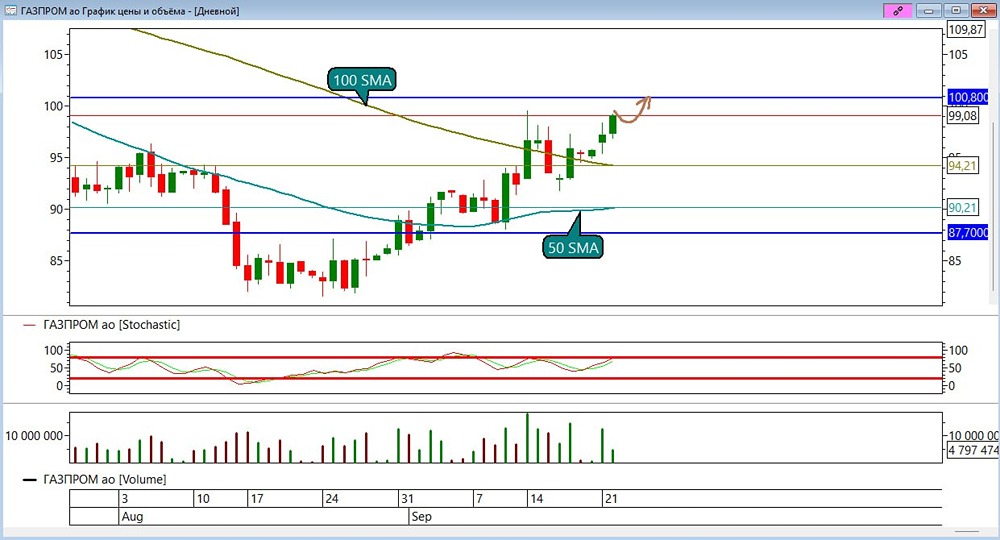Click date 3 on the time axis
Screen dimensions: 1000x540
pos(125,499)
